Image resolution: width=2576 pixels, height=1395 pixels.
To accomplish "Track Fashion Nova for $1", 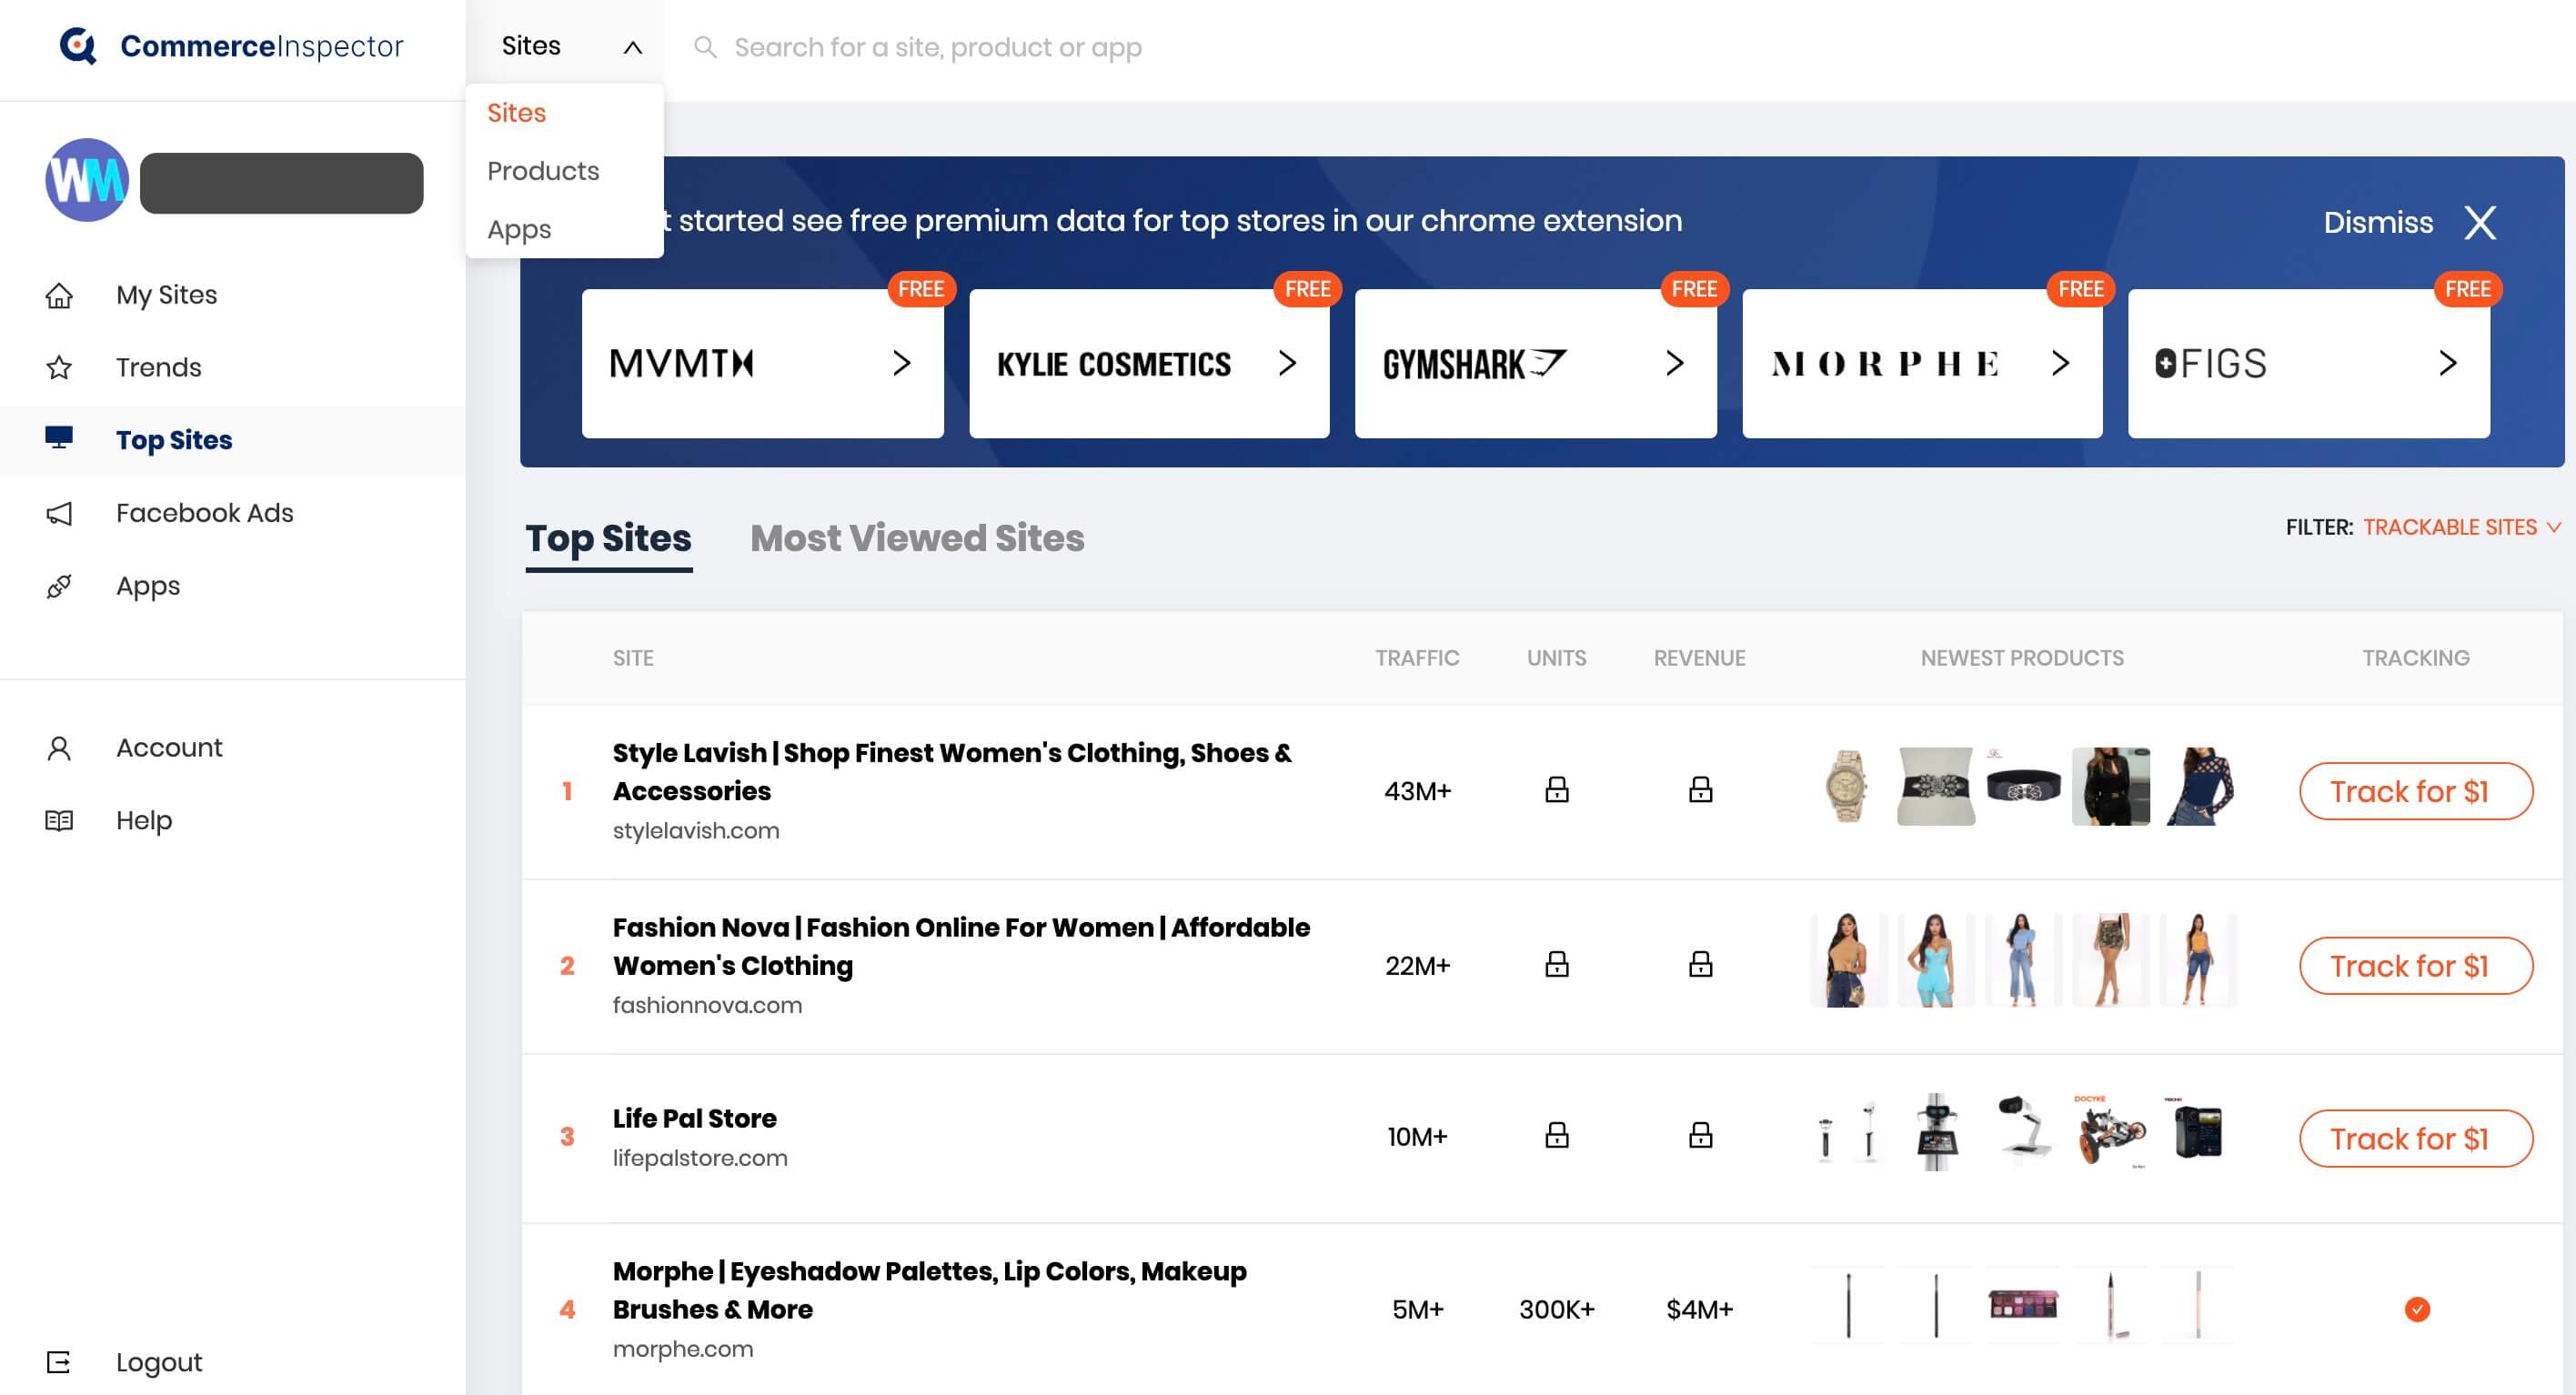I will (x=2415, y=965).
